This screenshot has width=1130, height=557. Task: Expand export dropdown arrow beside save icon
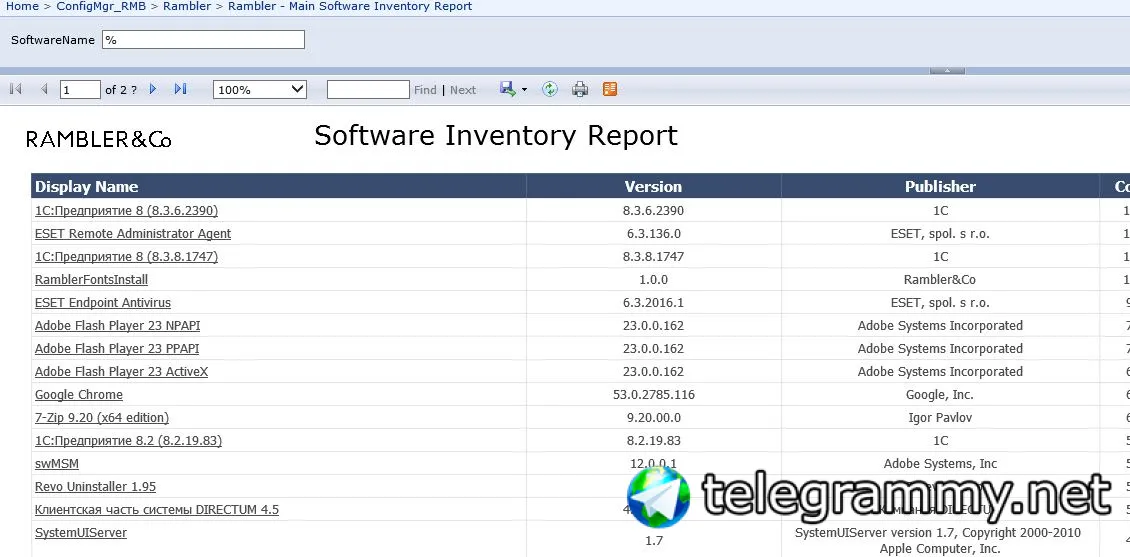524,90
